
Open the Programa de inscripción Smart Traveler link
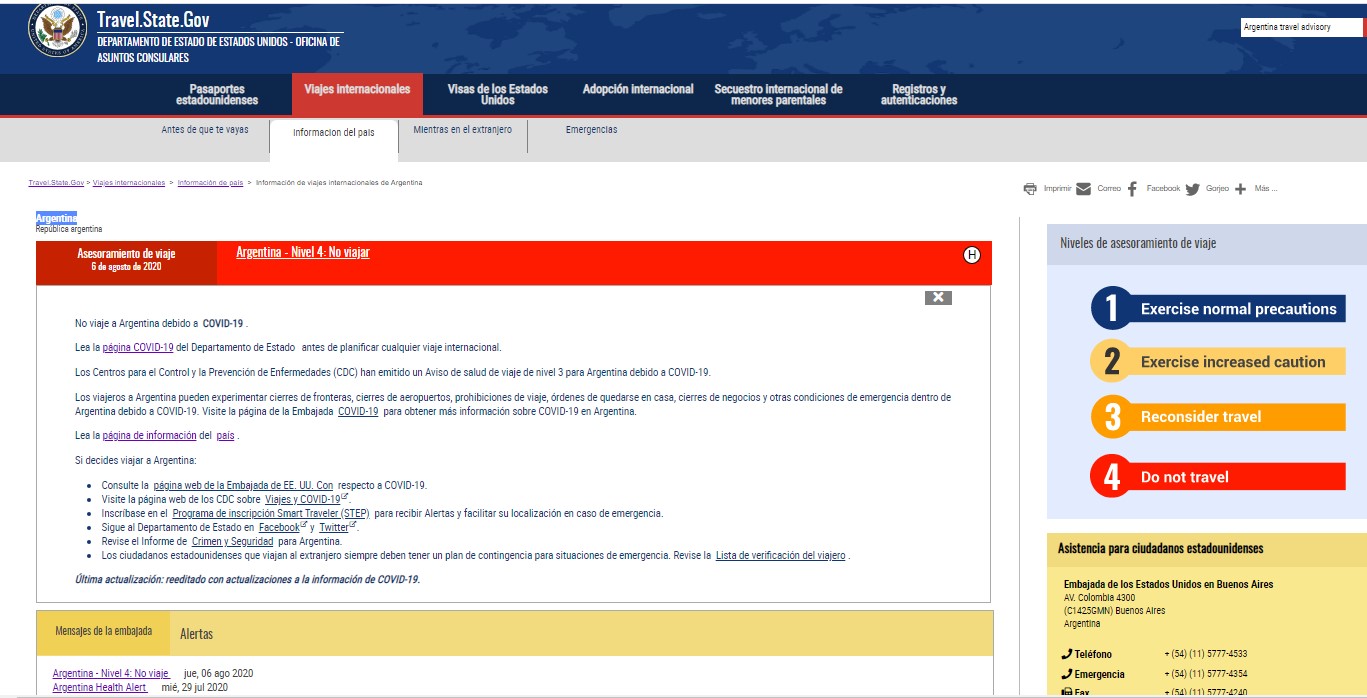pos(271,513)
